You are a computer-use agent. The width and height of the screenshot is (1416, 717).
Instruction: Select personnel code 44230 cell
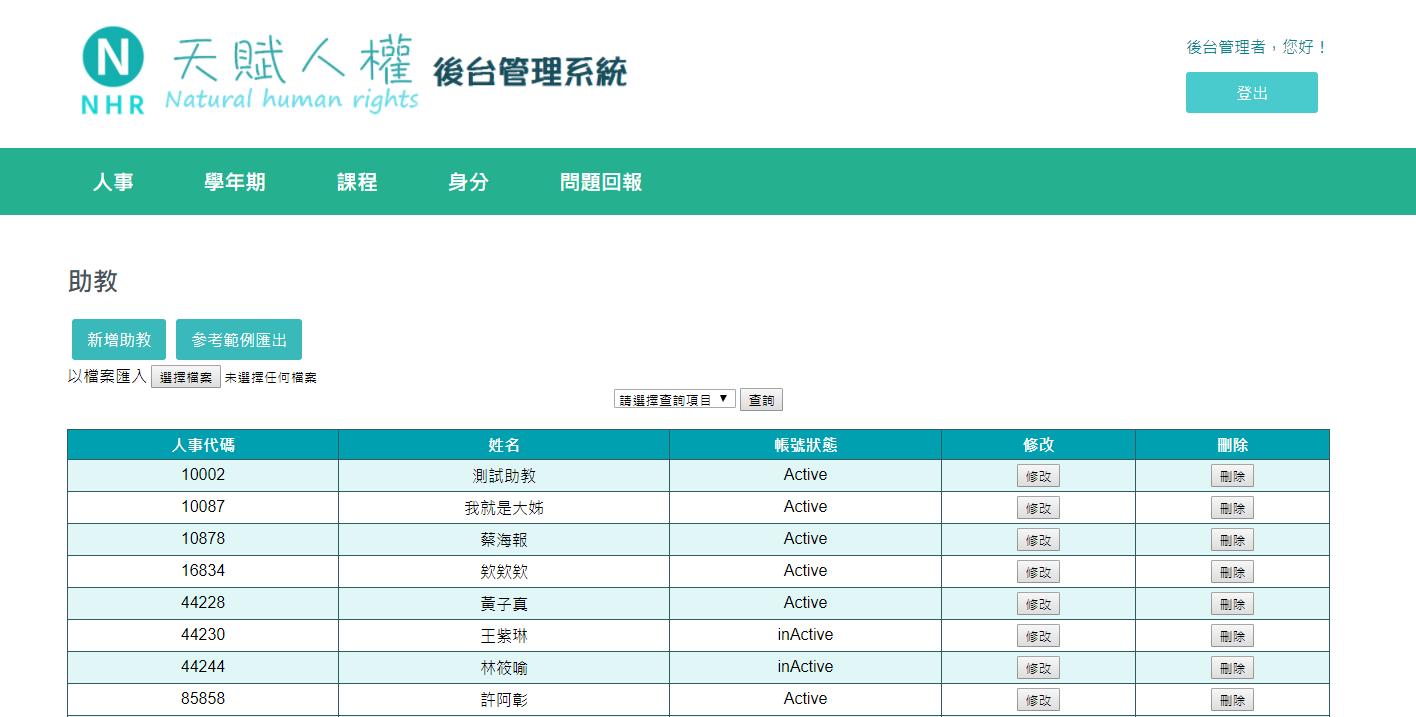pyautogui.click(x=203, y=635)
